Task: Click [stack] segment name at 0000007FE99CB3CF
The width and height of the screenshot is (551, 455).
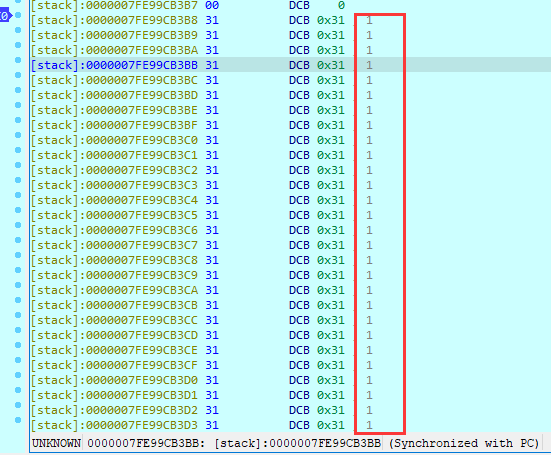Action: click(x=54, y=365)
